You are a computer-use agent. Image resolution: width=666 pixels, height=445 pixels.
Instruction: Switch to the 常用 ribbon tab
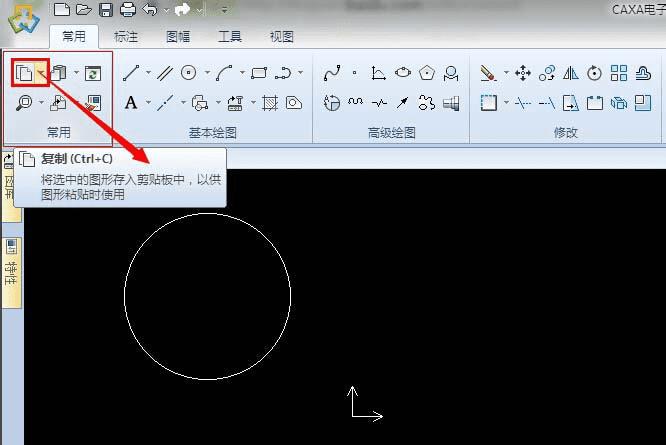coord(74,37)
